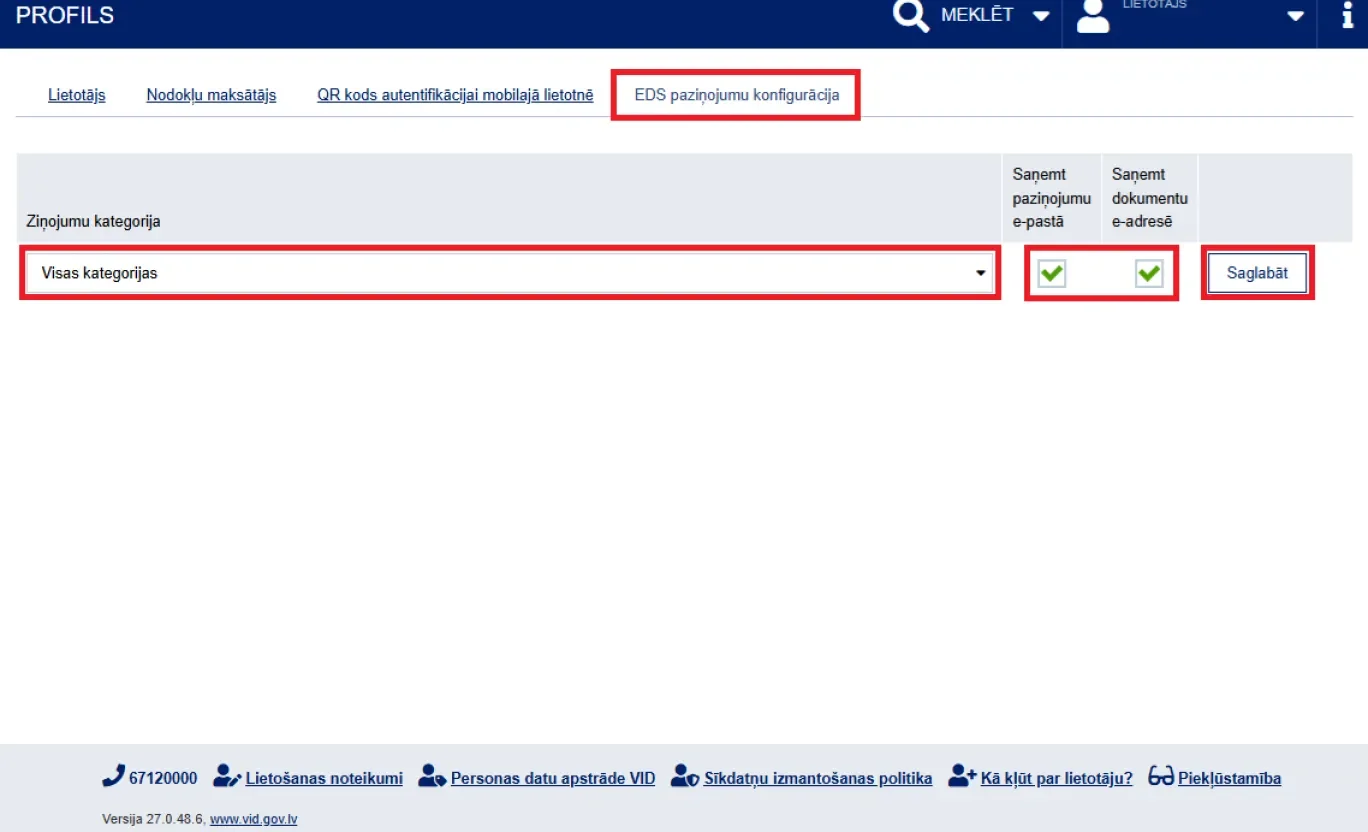Click the add-user icon in footer
The image size is (1368, 832).
[962, 777]
